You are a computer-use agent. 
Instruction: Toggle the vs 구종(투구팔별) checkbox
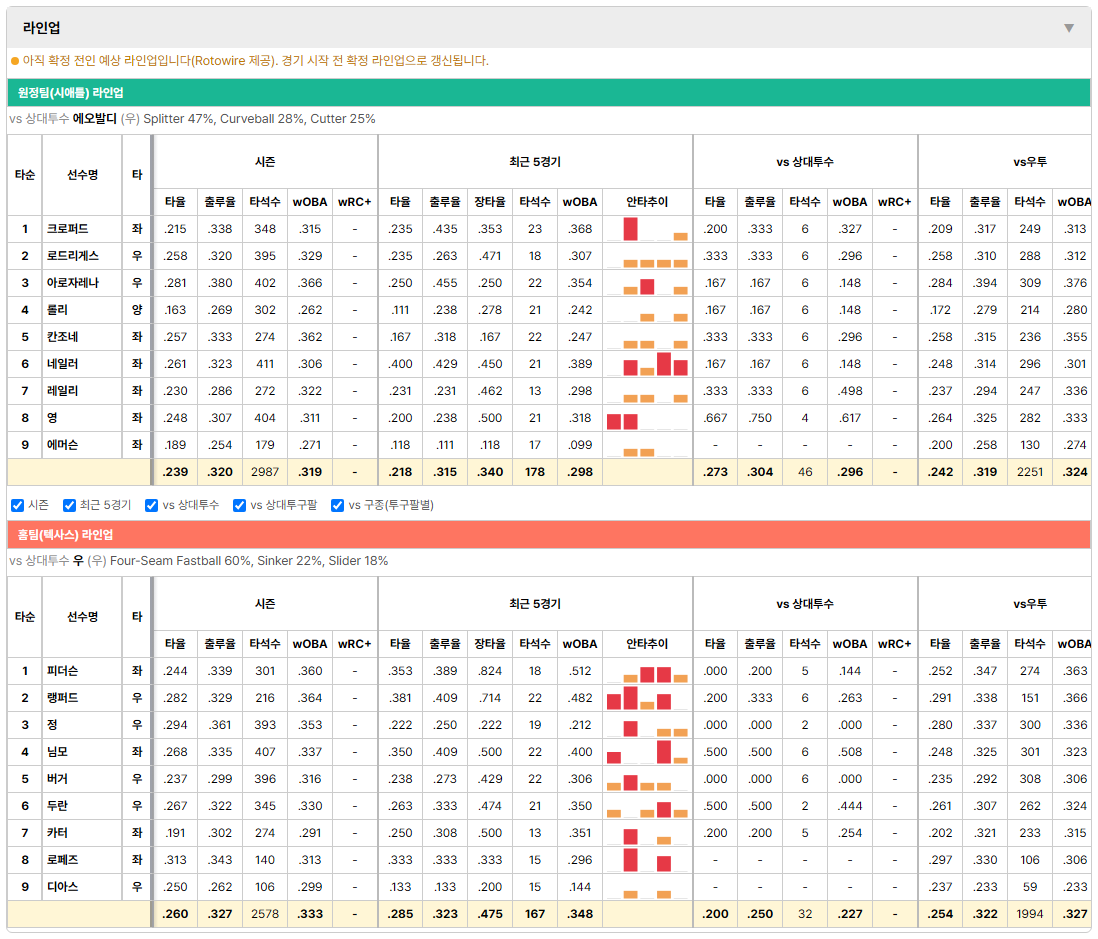tap(338, 506)
